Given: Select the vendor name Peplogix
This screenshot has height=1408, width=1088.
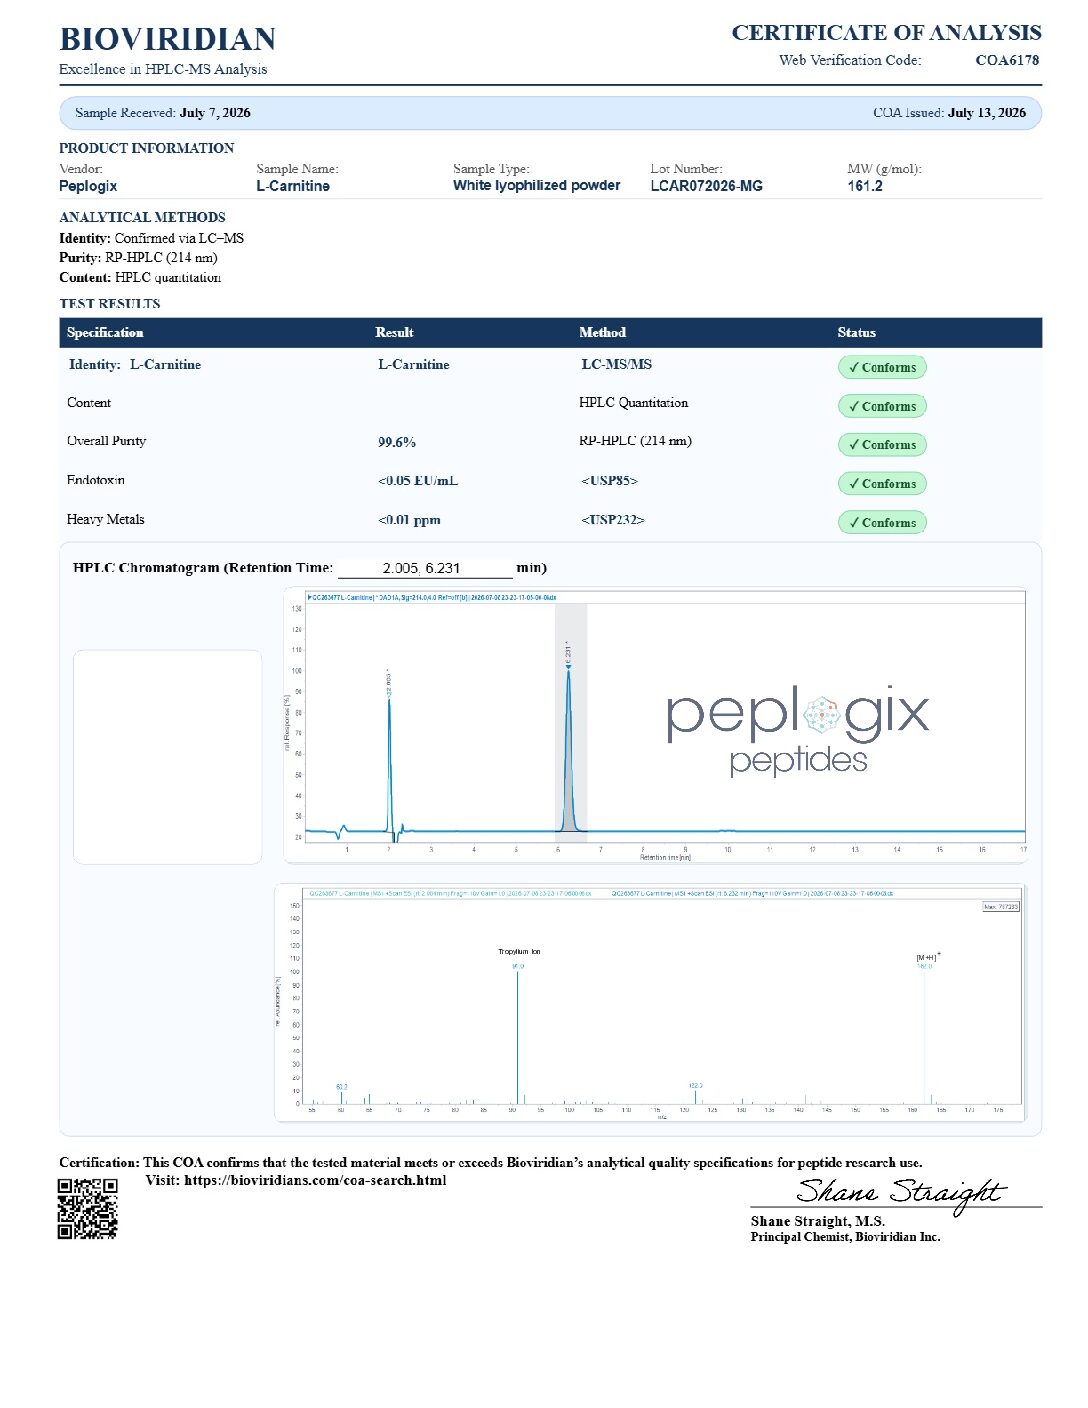Looking at the screenshot, I should (88, 186).
